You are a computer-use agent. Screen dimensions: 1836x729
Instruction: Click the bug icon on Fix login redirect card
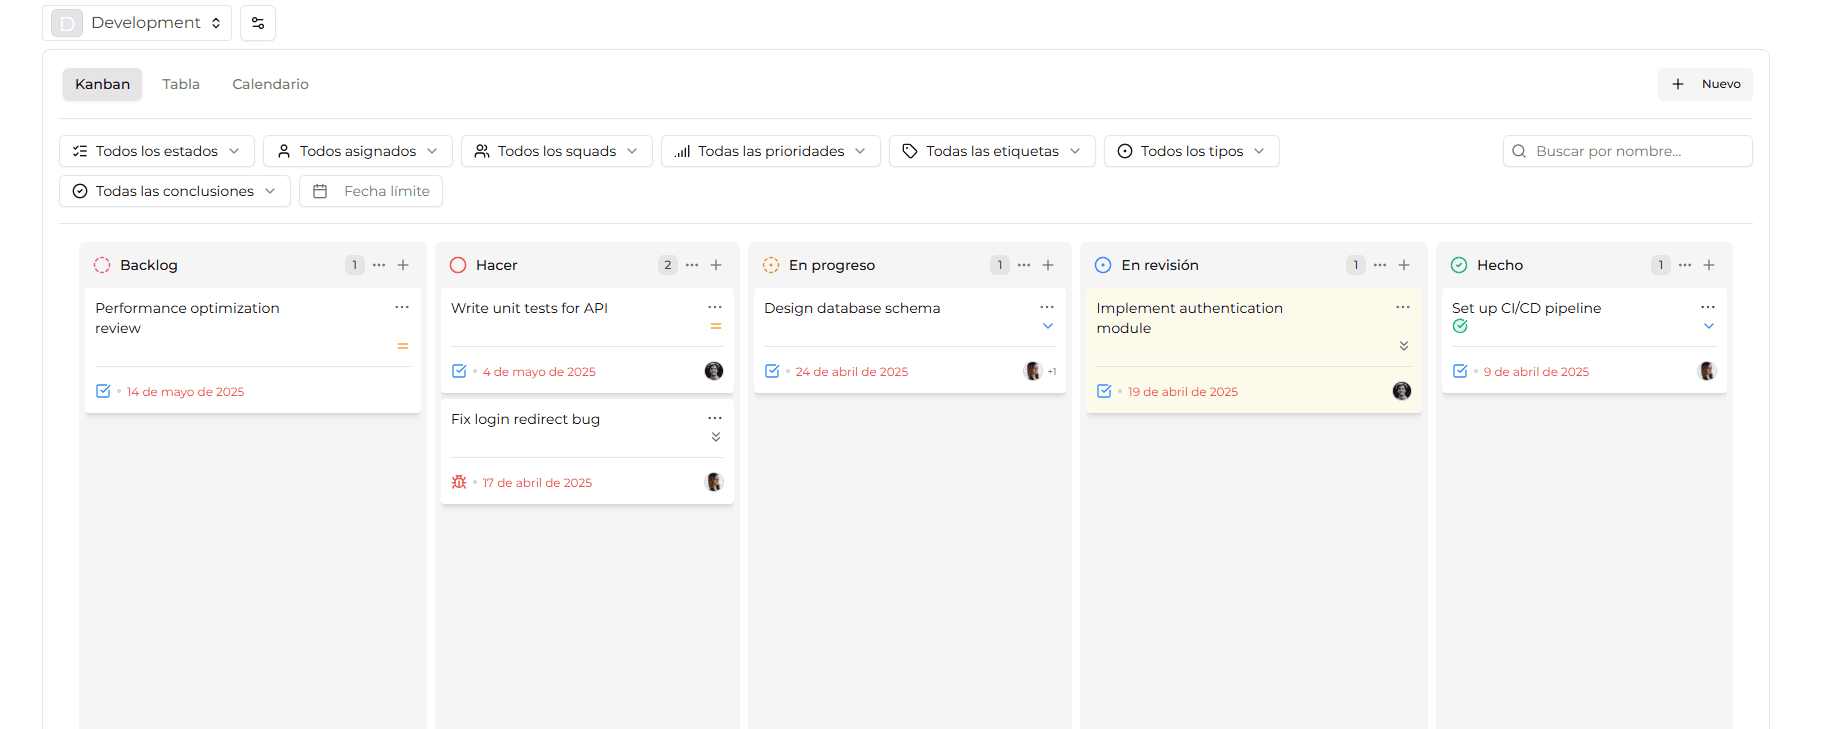pyautogui.click(x=459, y=482)
